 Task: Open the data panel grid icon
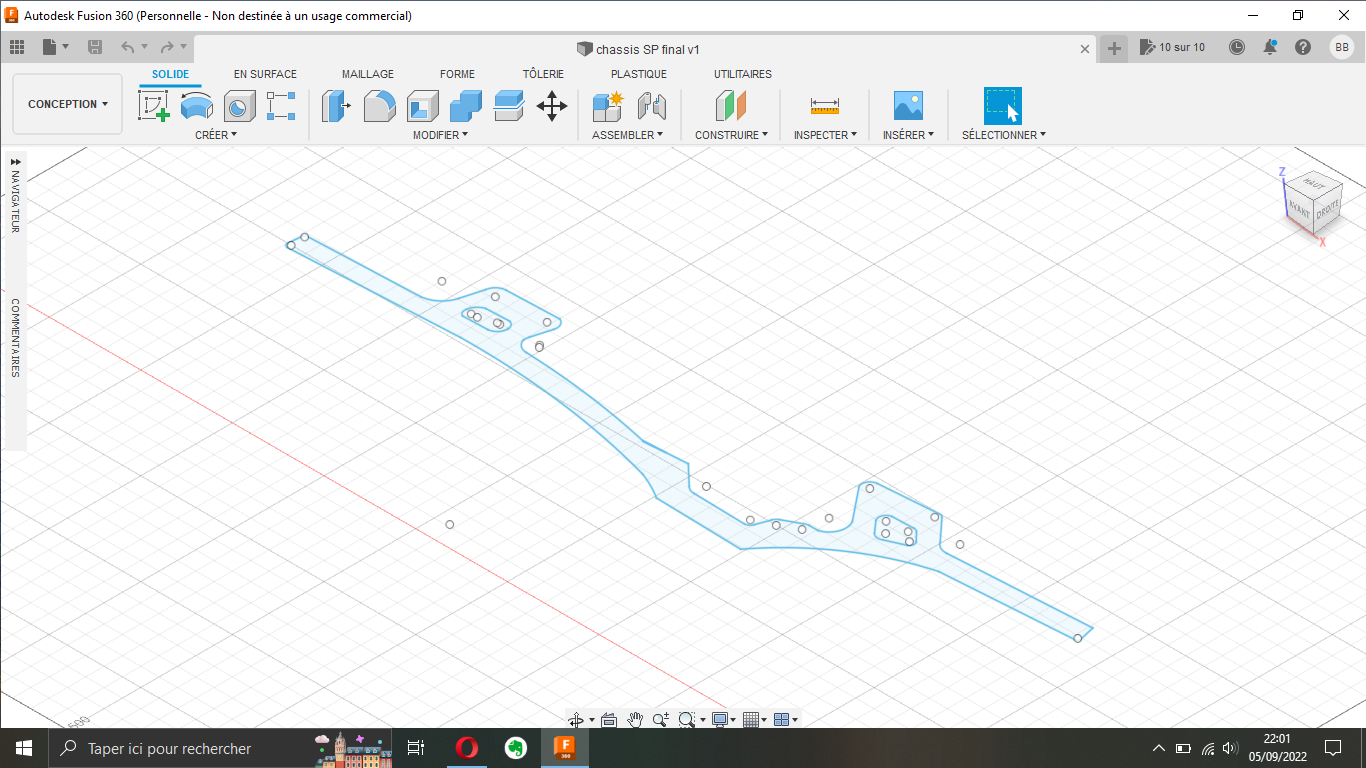[x=17, y=47]
